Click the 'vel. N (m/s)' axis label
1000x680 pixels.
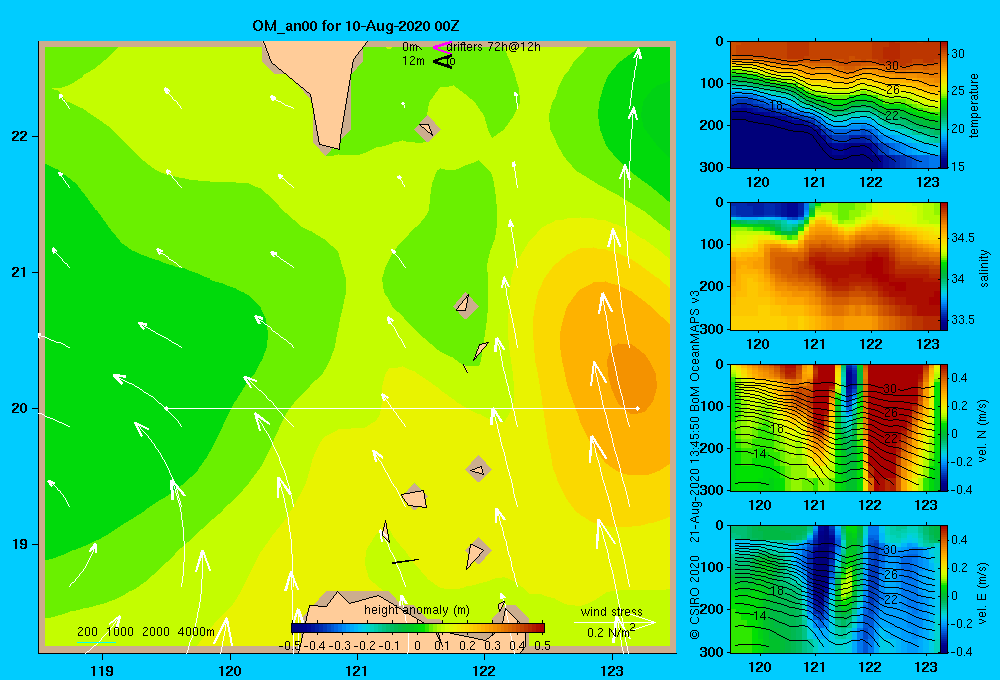click(x=983, y=431)
